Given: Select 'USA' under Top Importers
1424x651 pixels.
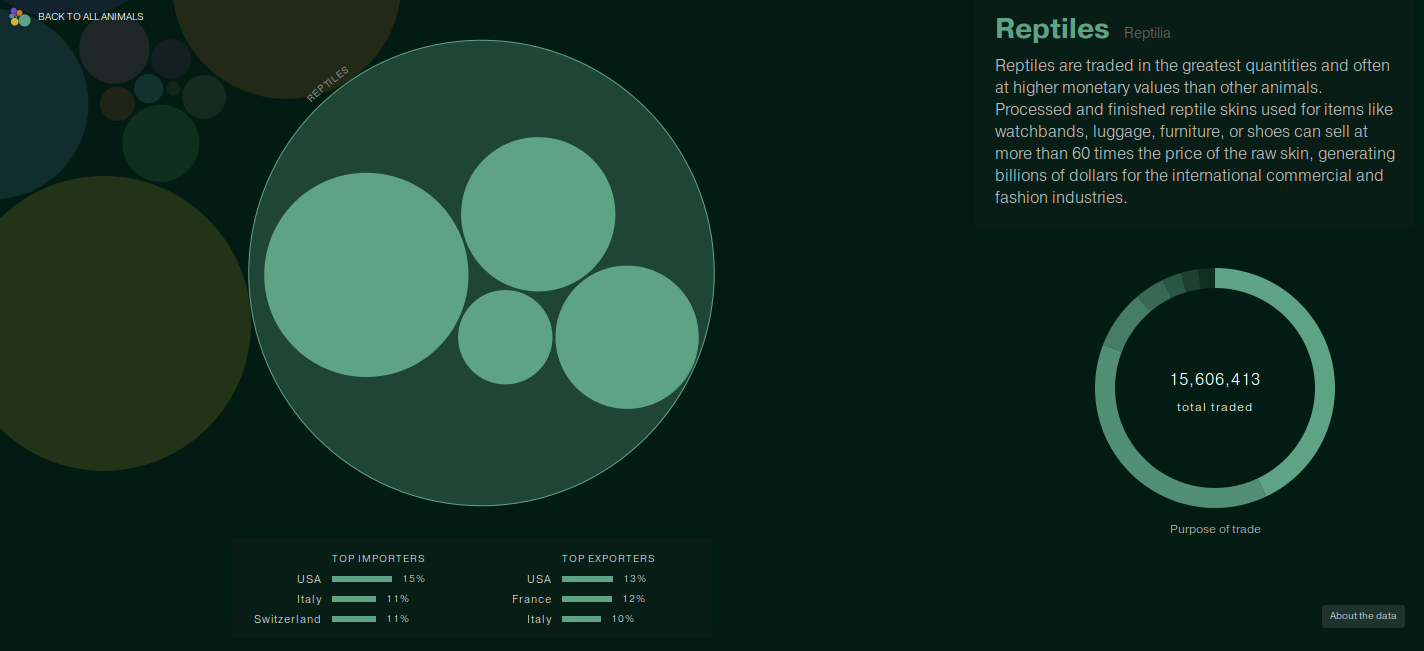Looking at the screenshot, I should pyautogui.click(x=309, y=579).
